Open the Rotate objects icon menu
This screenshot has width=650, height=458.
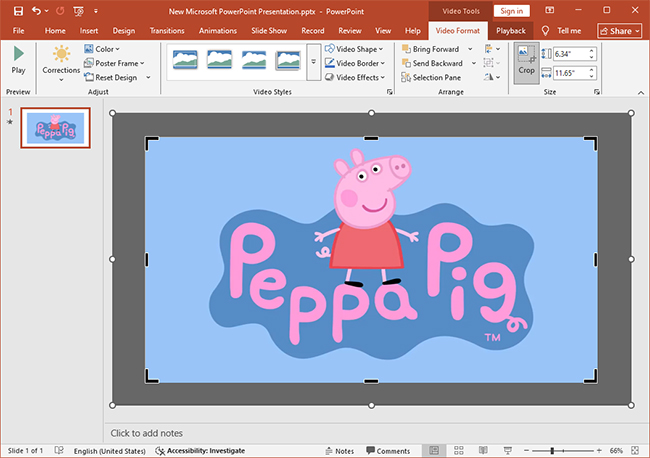pos(492,77)
